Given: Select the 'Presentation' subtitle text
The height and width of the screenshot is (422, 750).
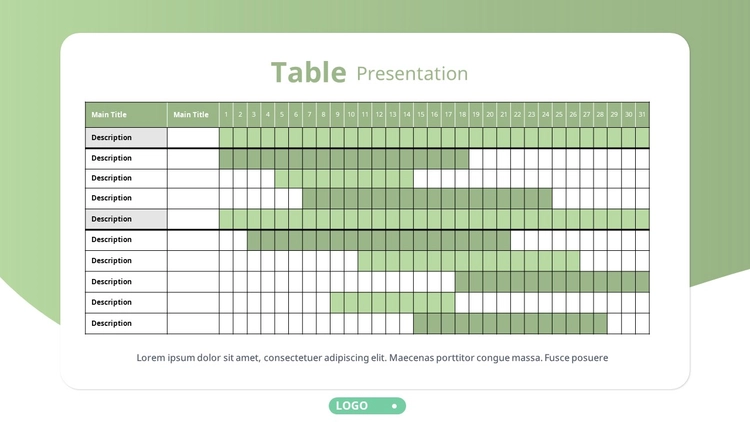Looking at the screenshot, I should (x=412, y=74).
